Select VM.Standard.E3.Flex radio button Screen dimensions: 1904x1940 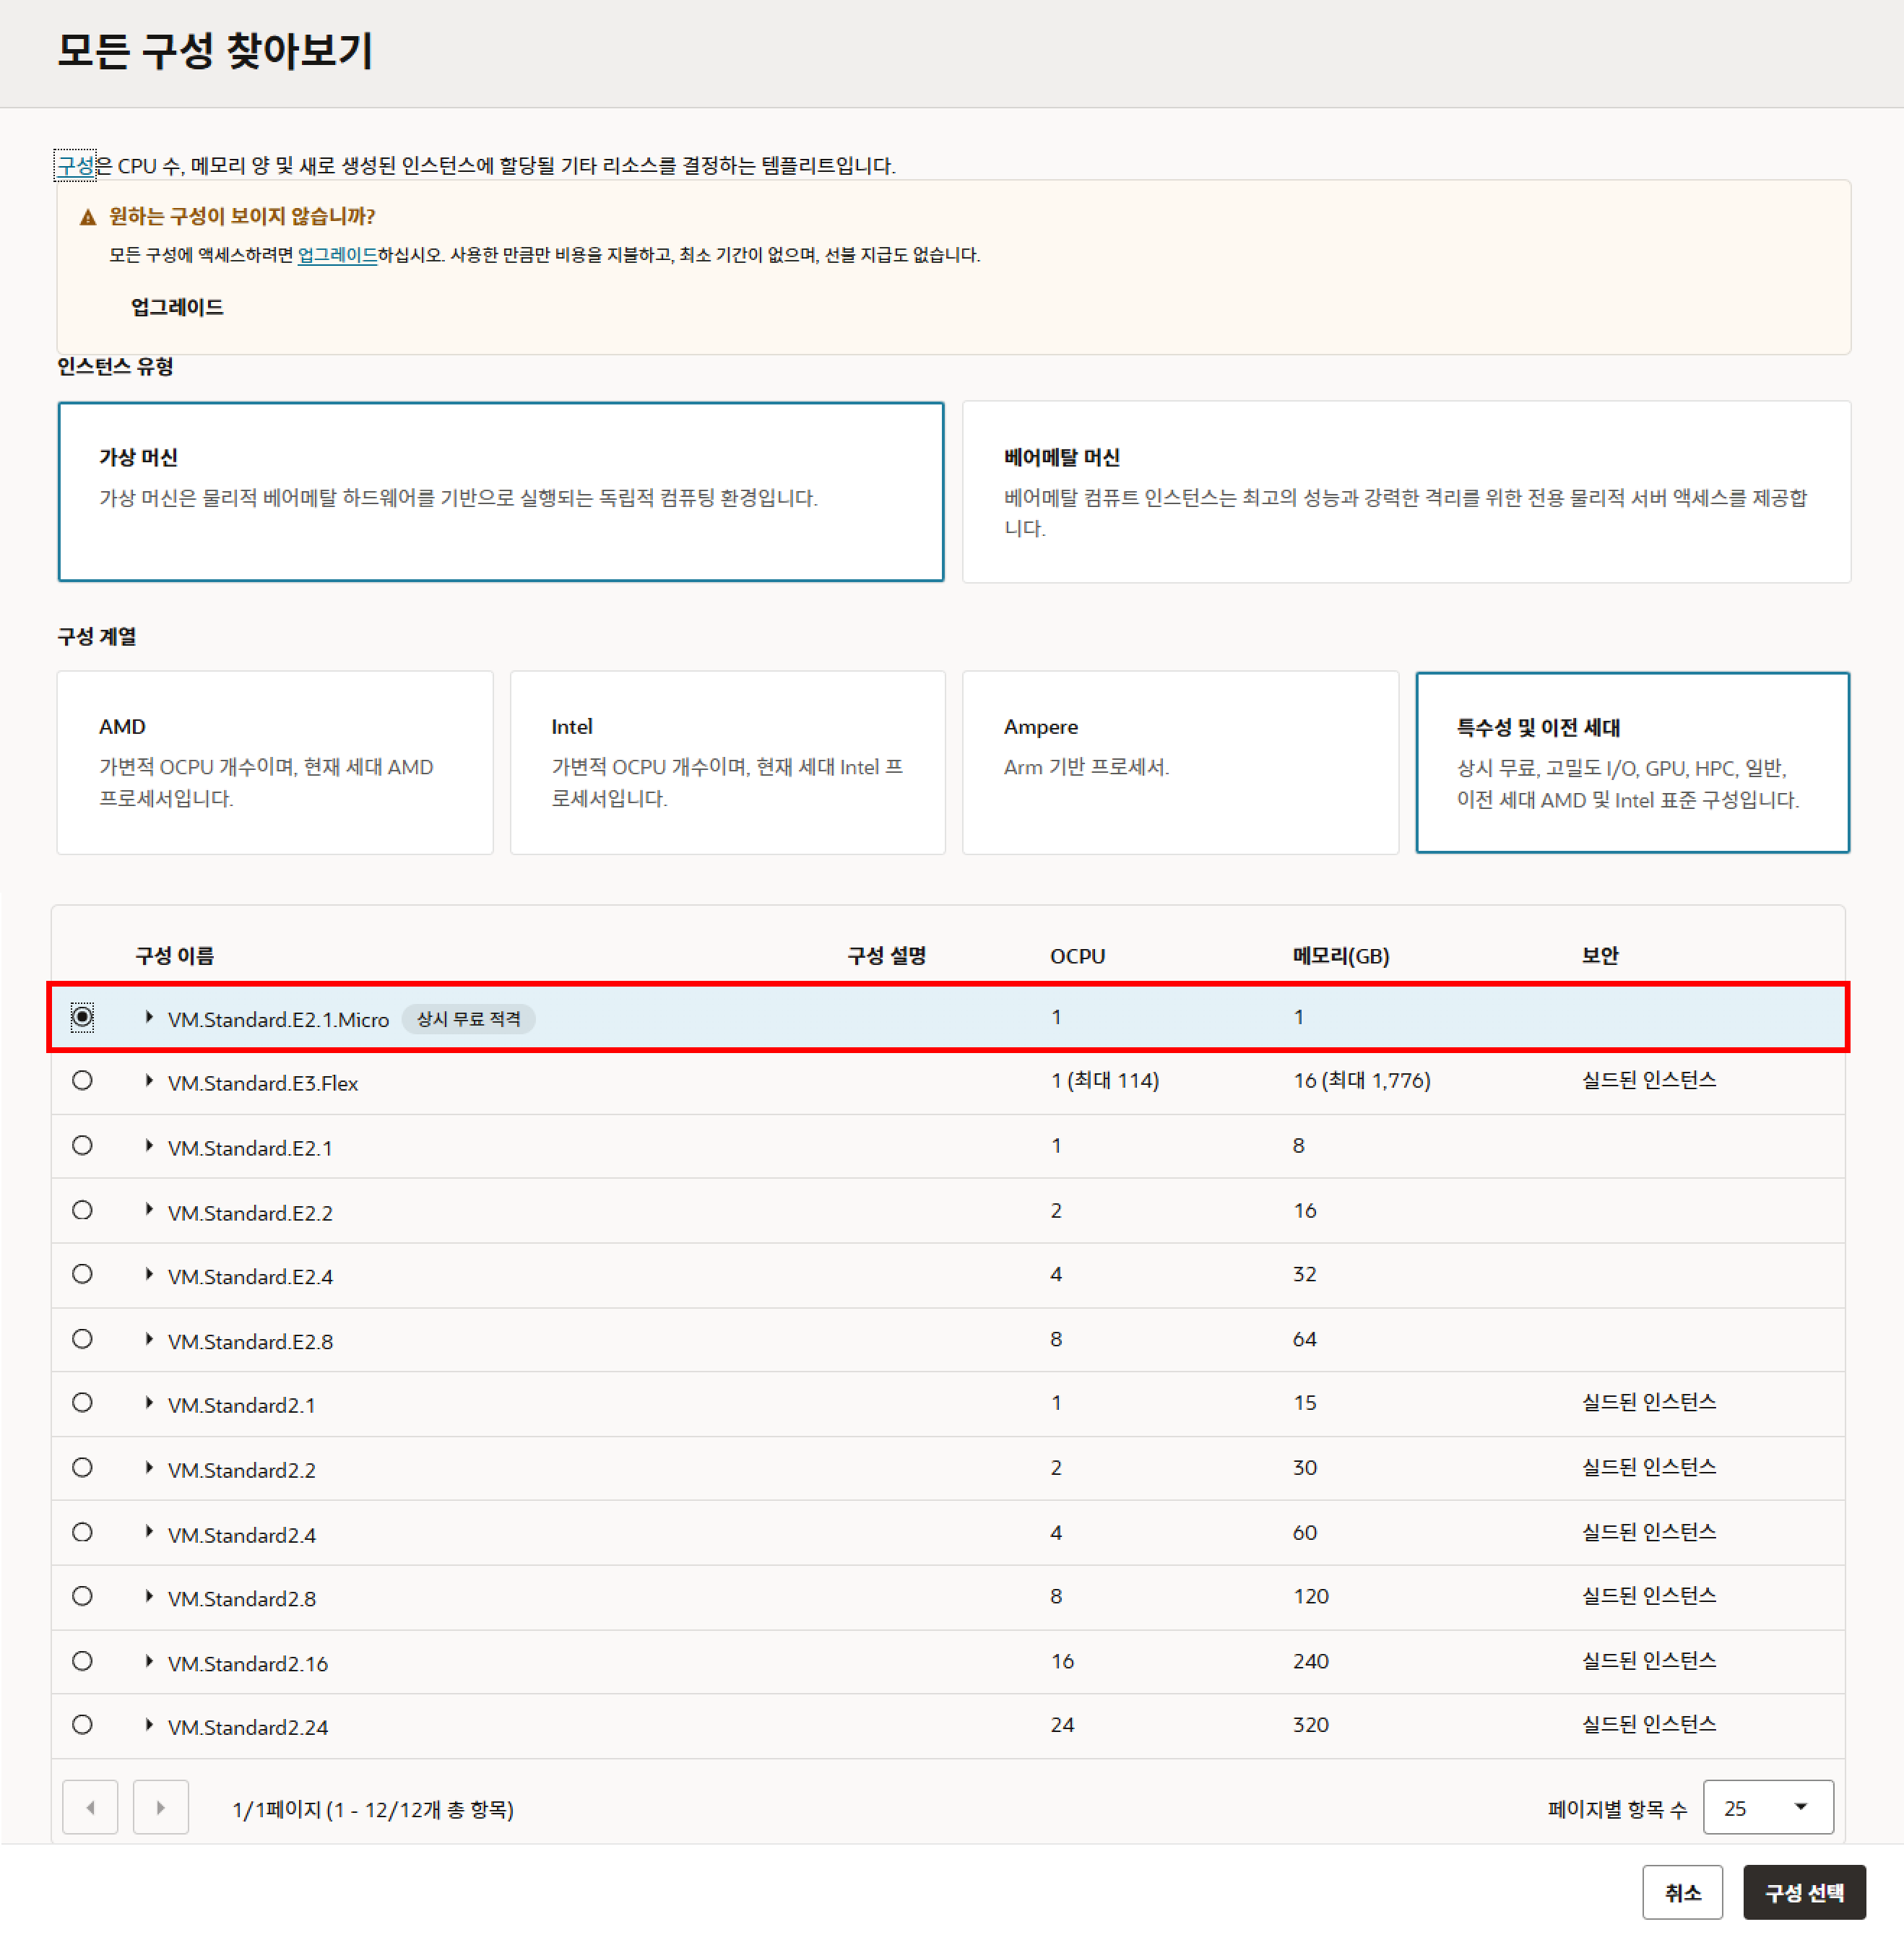point(82,1081)
